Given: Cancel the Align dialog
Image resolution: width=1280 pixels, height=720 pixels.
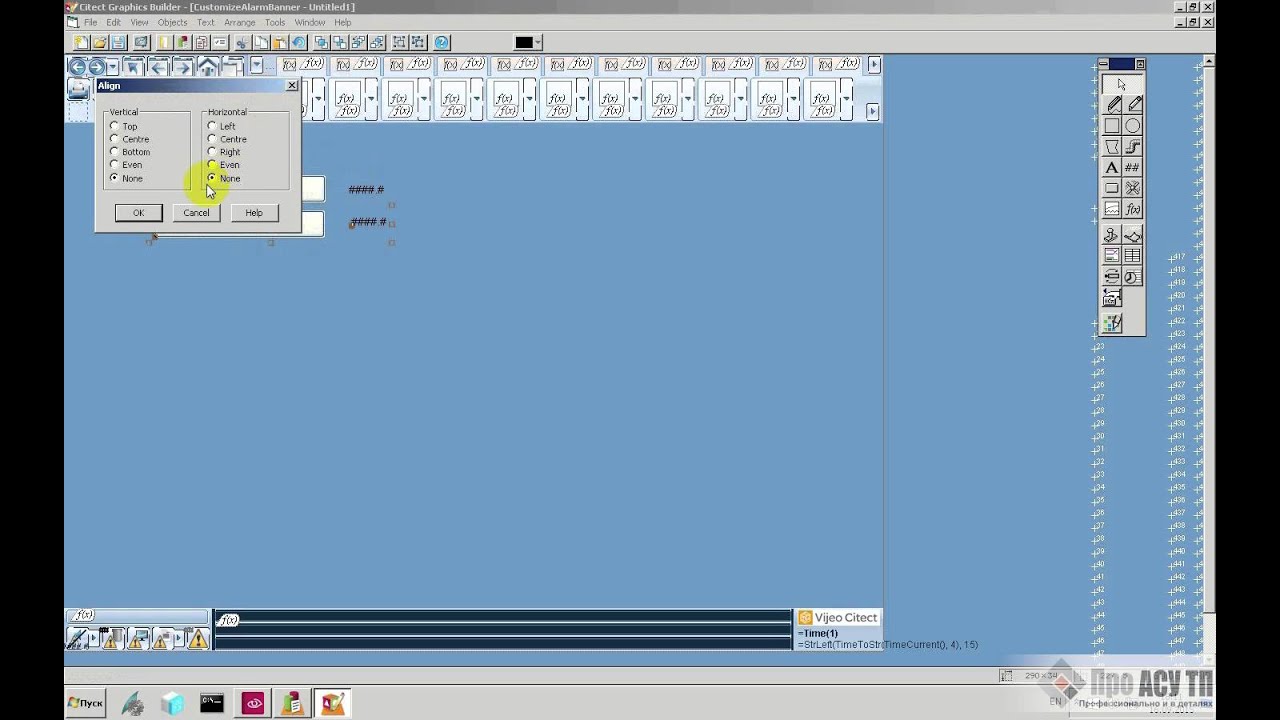Looking at the screenshot, I should click(196, 213).
